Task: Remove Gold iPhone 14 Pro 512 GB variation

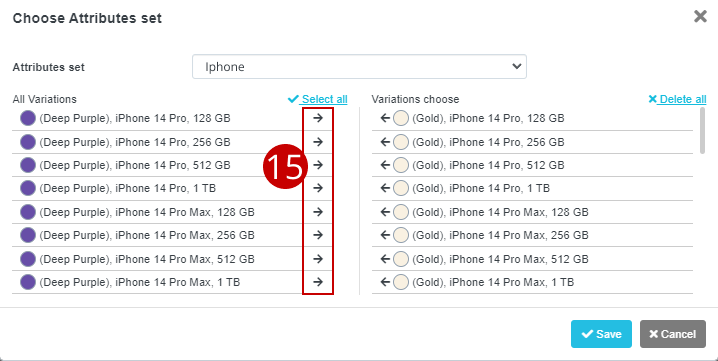Action: tap(385, 165)
